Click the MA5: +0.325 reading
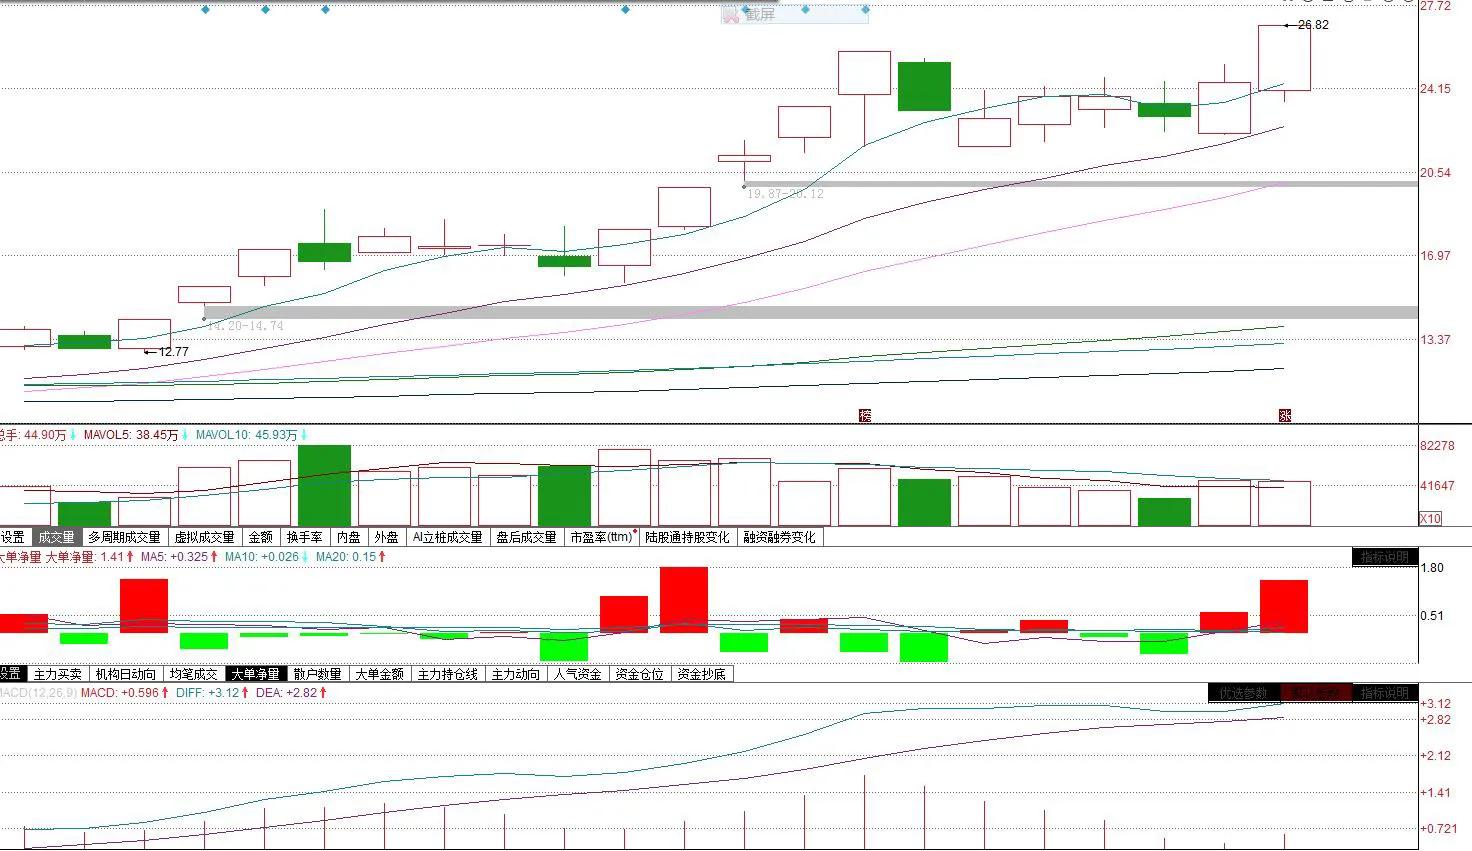 (175, 557)
